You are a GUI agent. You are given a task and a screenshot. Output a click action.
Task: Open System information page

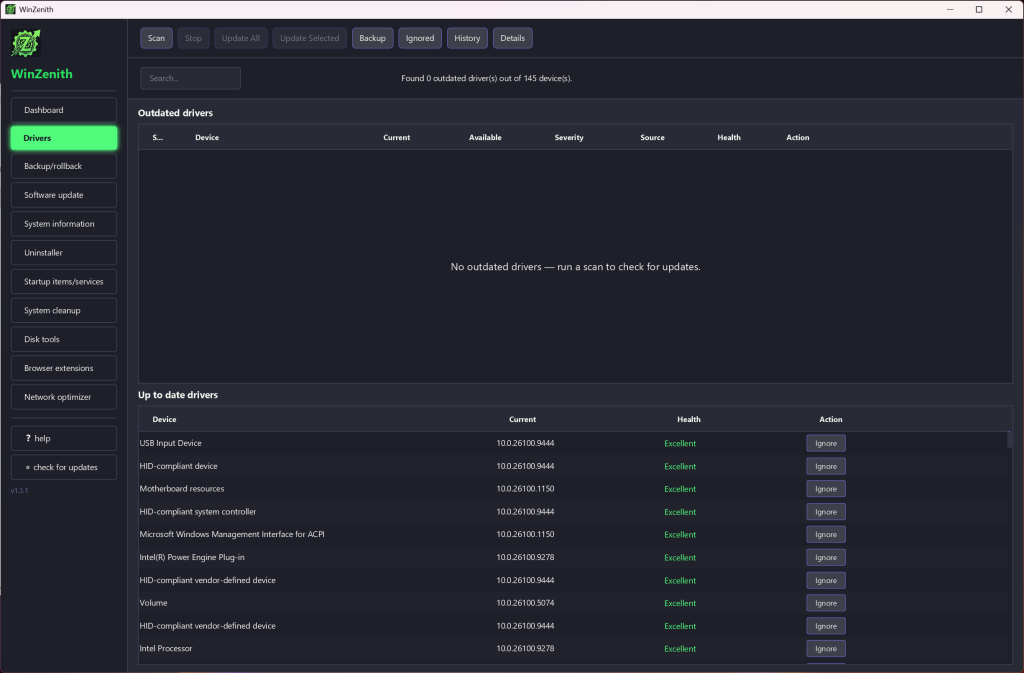pos(64,224)
